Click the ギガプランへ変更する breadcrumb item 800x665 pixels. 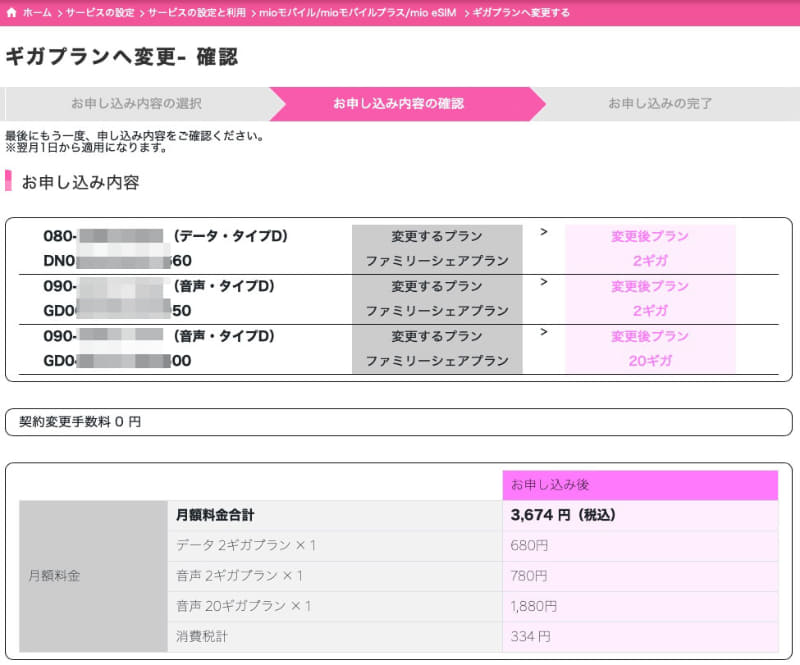pyautogui.click(x=521, y=13)
